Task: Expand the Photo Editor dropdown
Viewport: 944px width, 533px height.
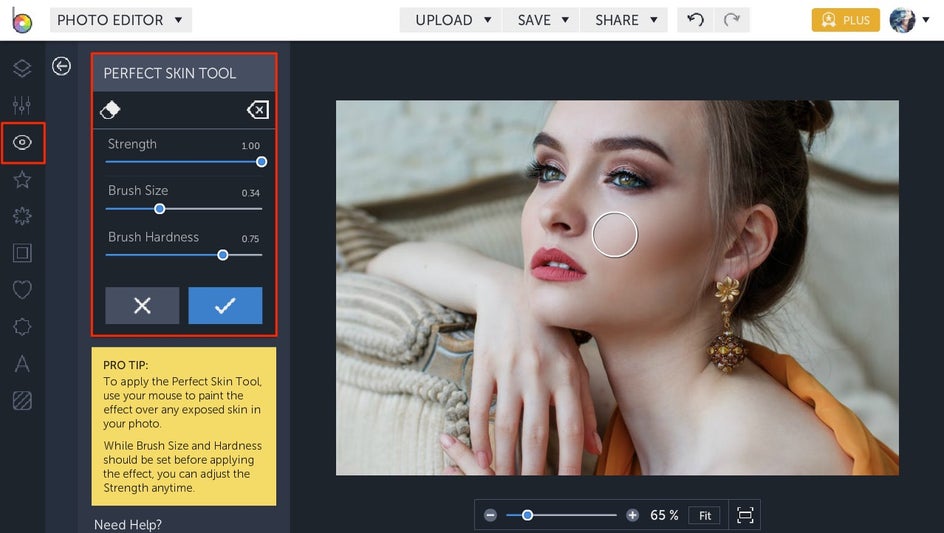Action: (x=120, y=20)
